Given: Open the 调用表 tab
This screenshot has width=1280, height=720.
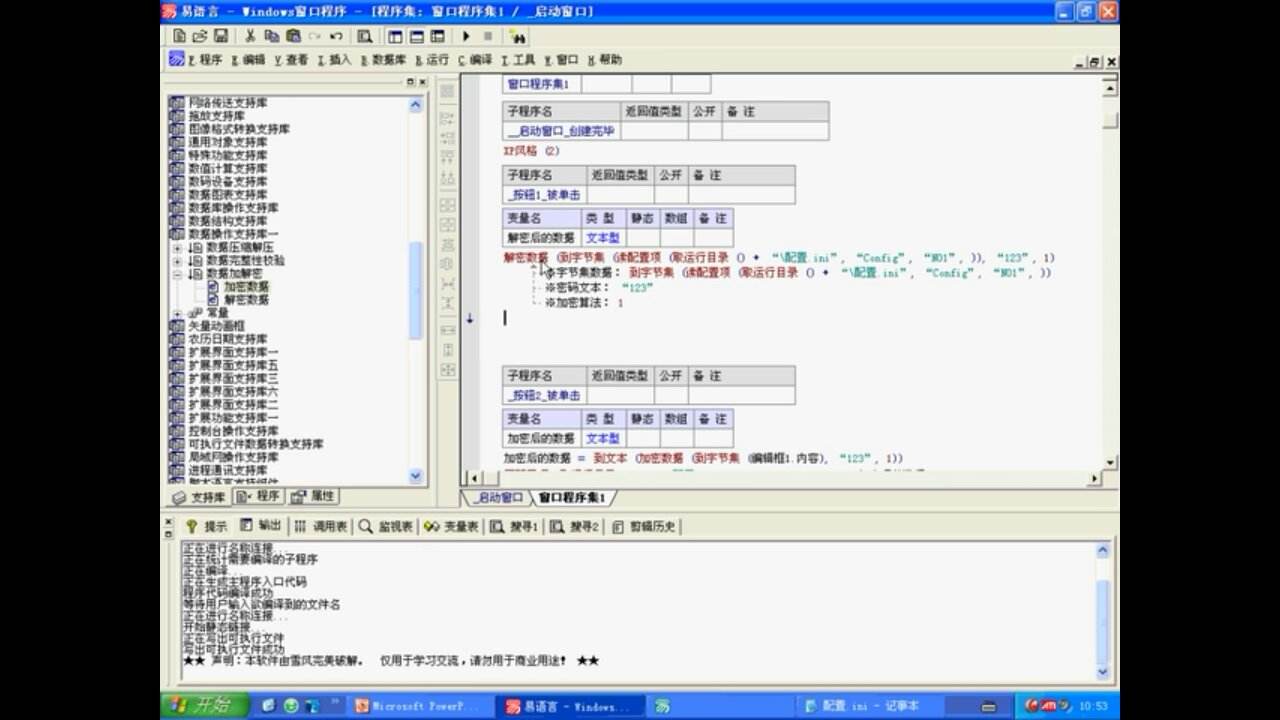Looking at the screenshot, I should (321, 526).
